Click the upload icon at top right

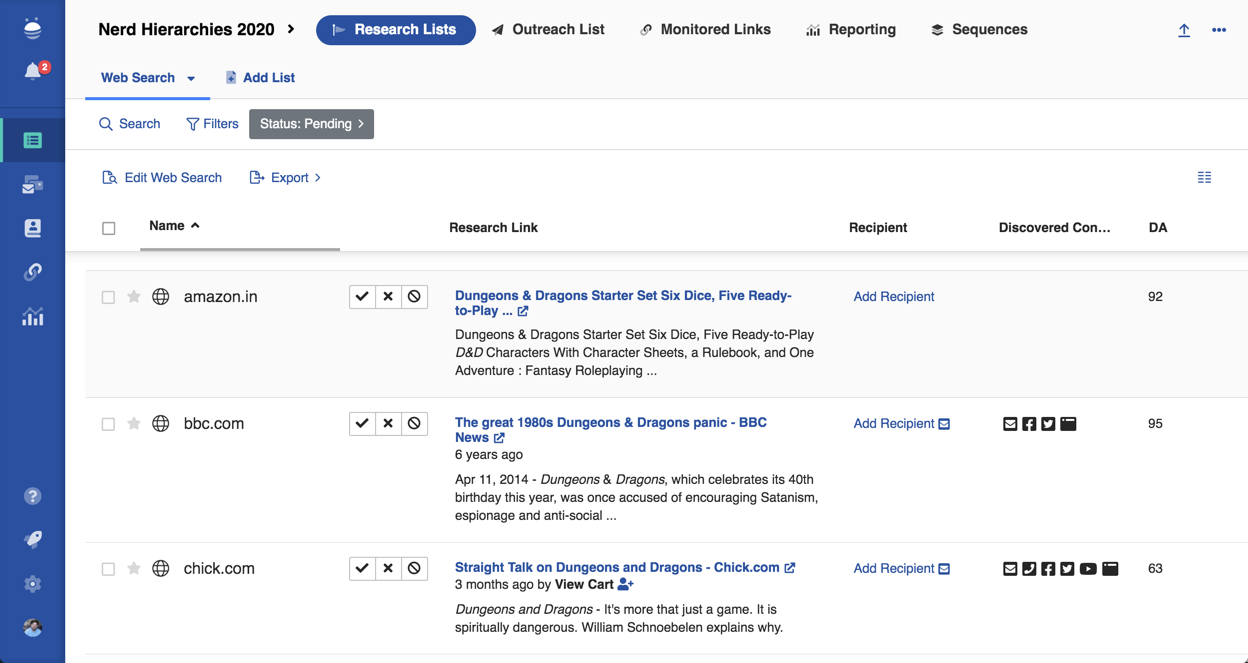[1184, 30]
